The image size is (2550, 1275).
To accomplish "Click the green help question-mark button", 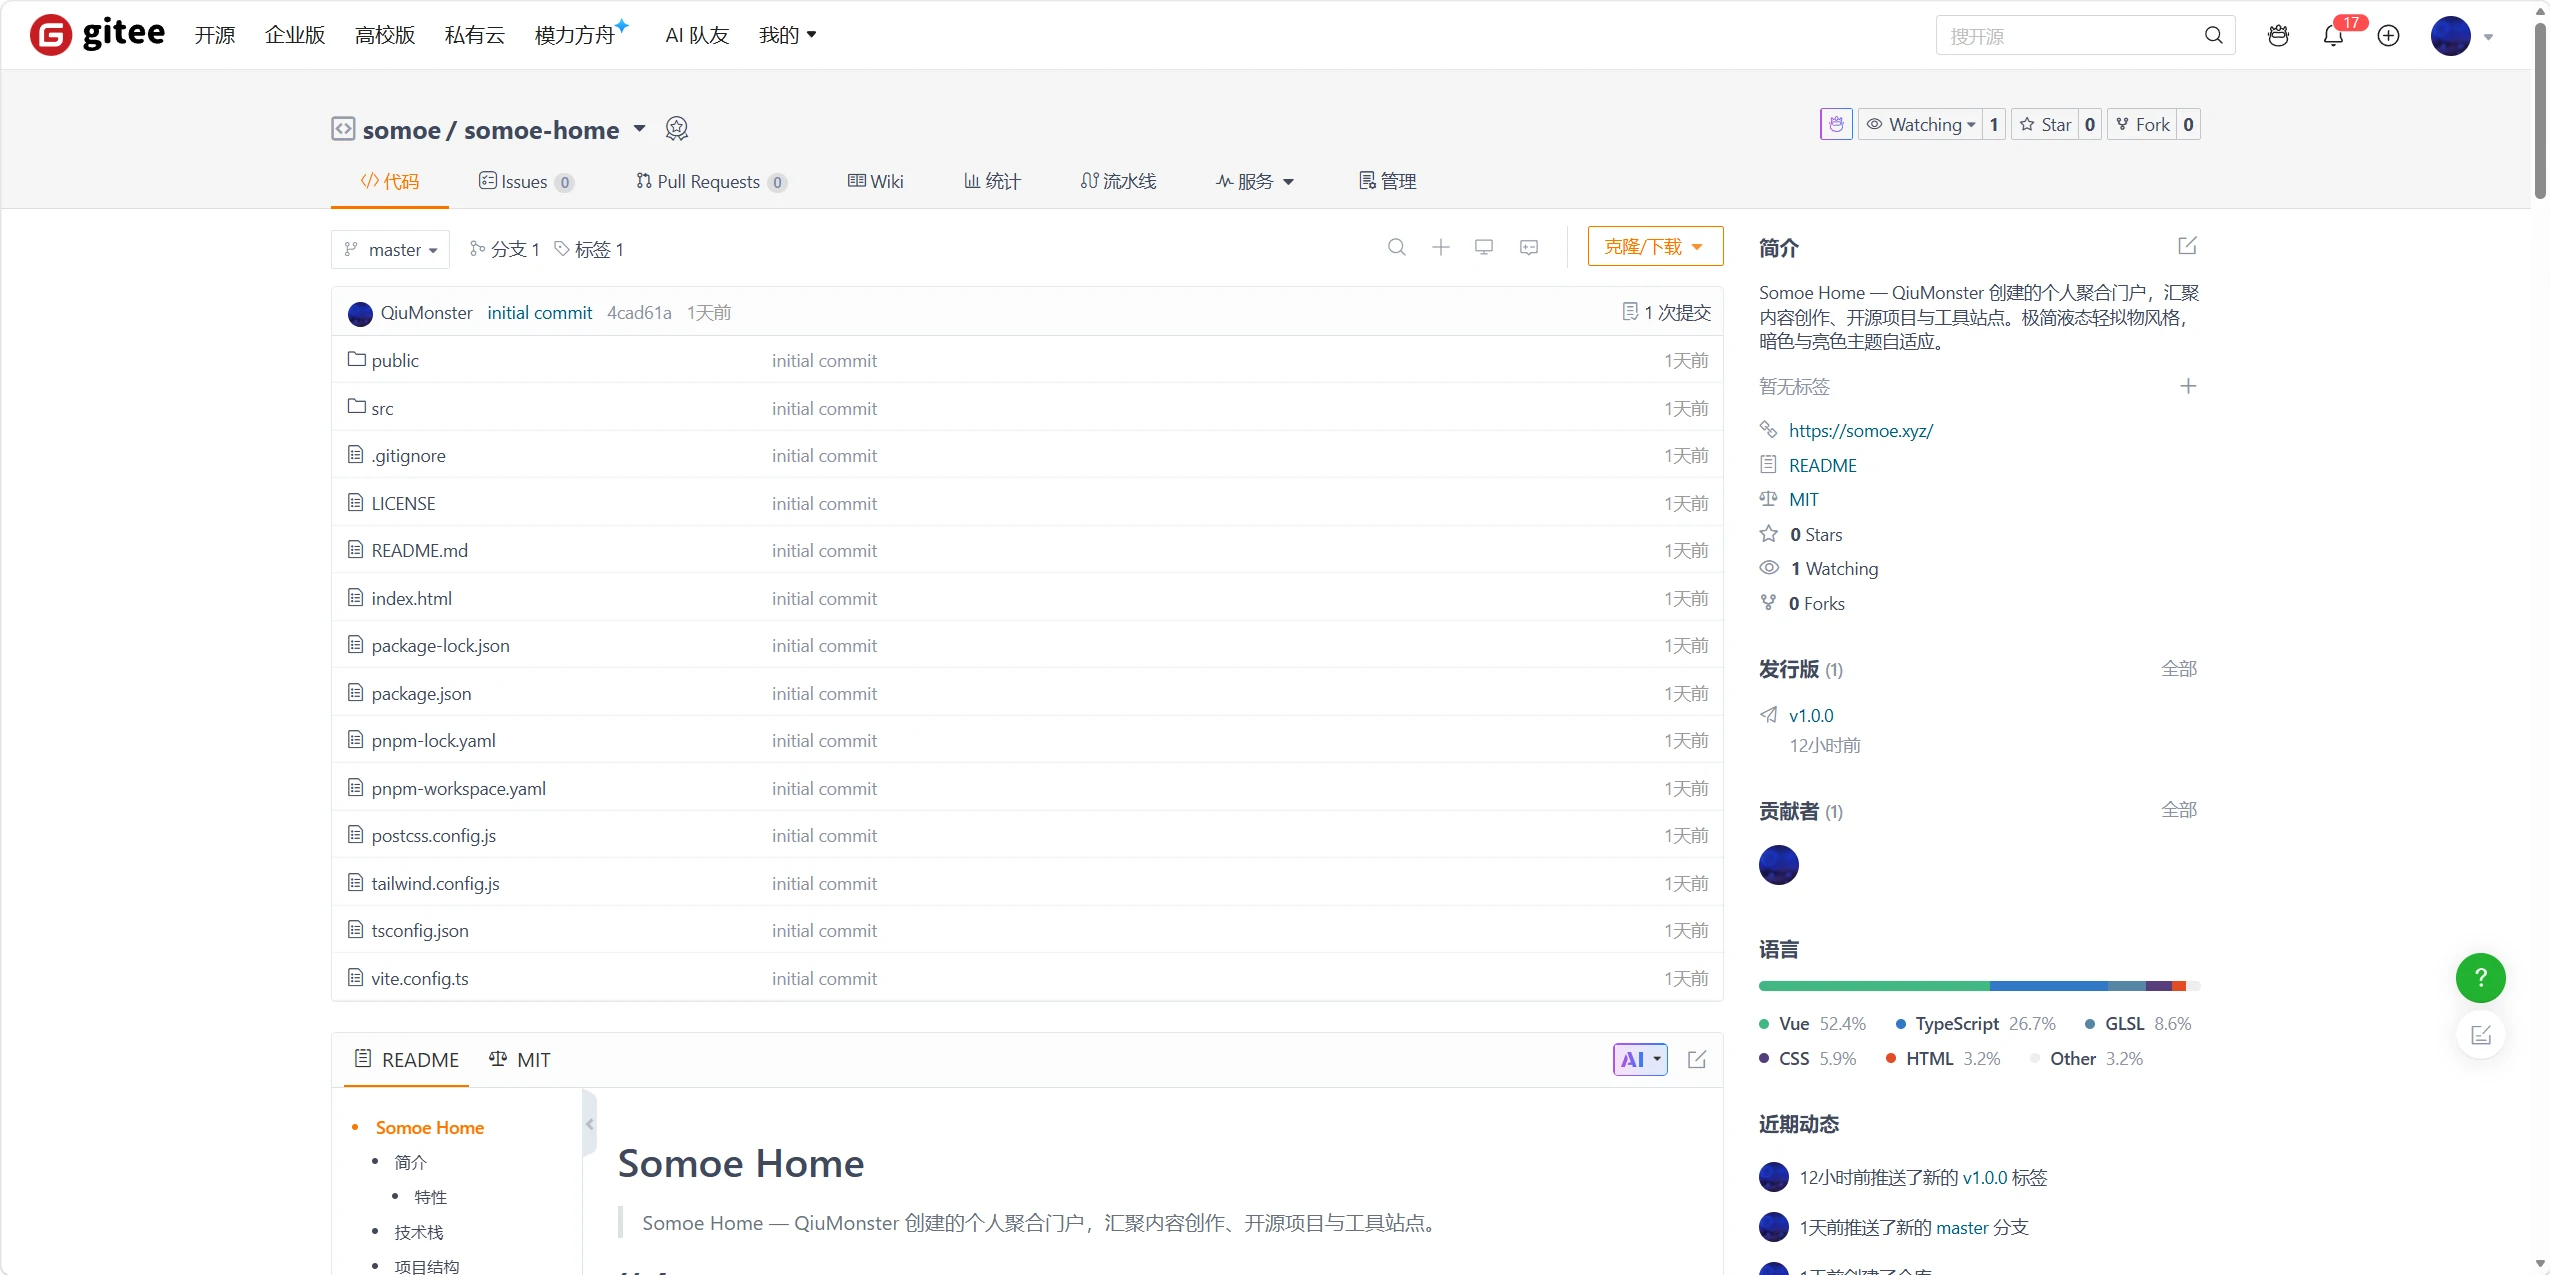I will (x=2480, y=978).
